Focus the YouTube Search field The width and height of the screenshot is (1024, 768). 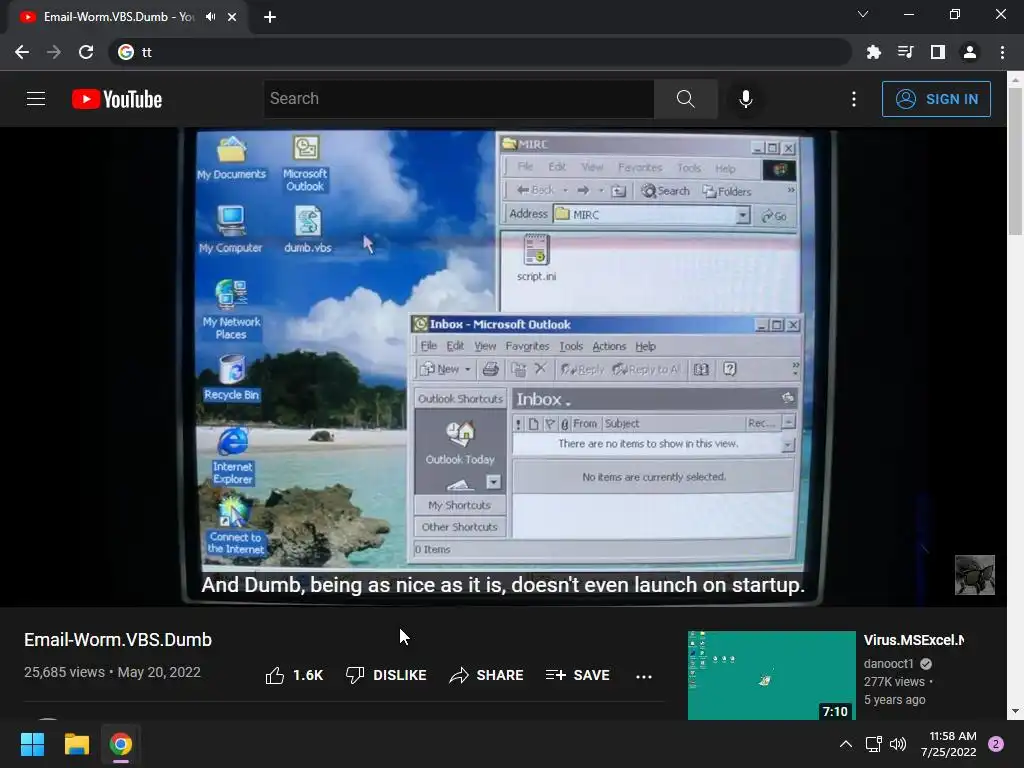point(459,99)
